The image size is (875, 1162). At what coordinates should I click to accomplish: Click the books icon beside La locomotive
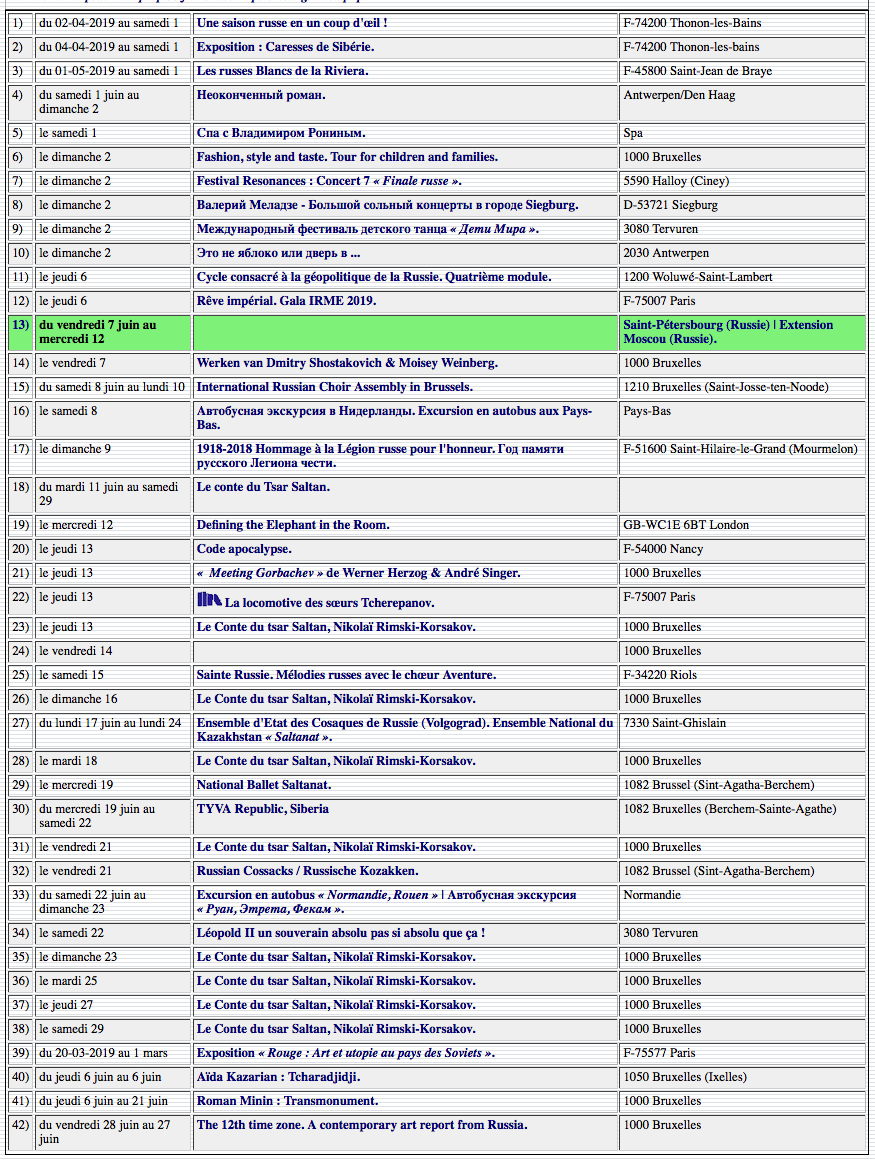click(209, 600)
